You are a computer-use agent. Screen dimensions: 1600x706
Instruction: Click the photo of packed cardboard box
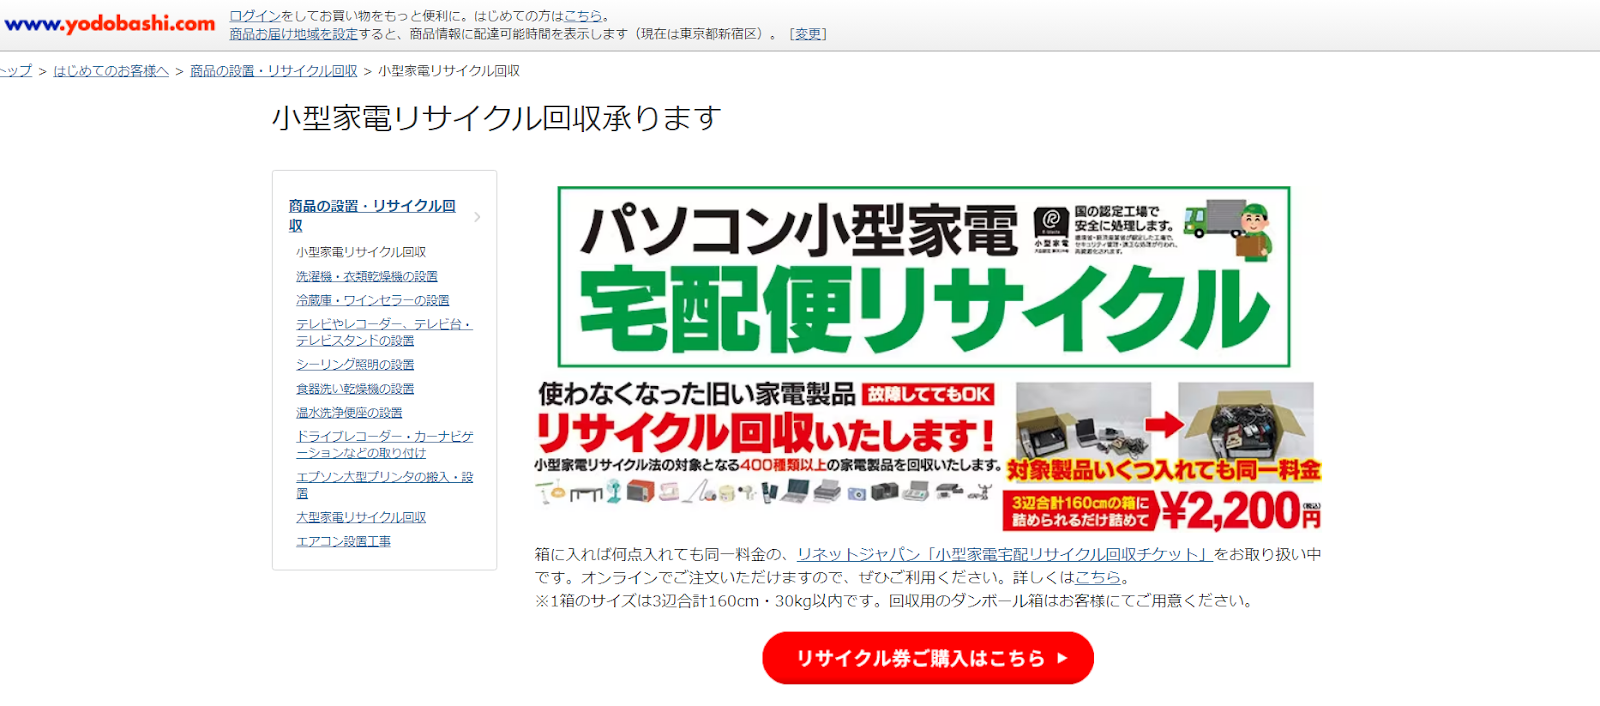click(x=1246, y=420)
